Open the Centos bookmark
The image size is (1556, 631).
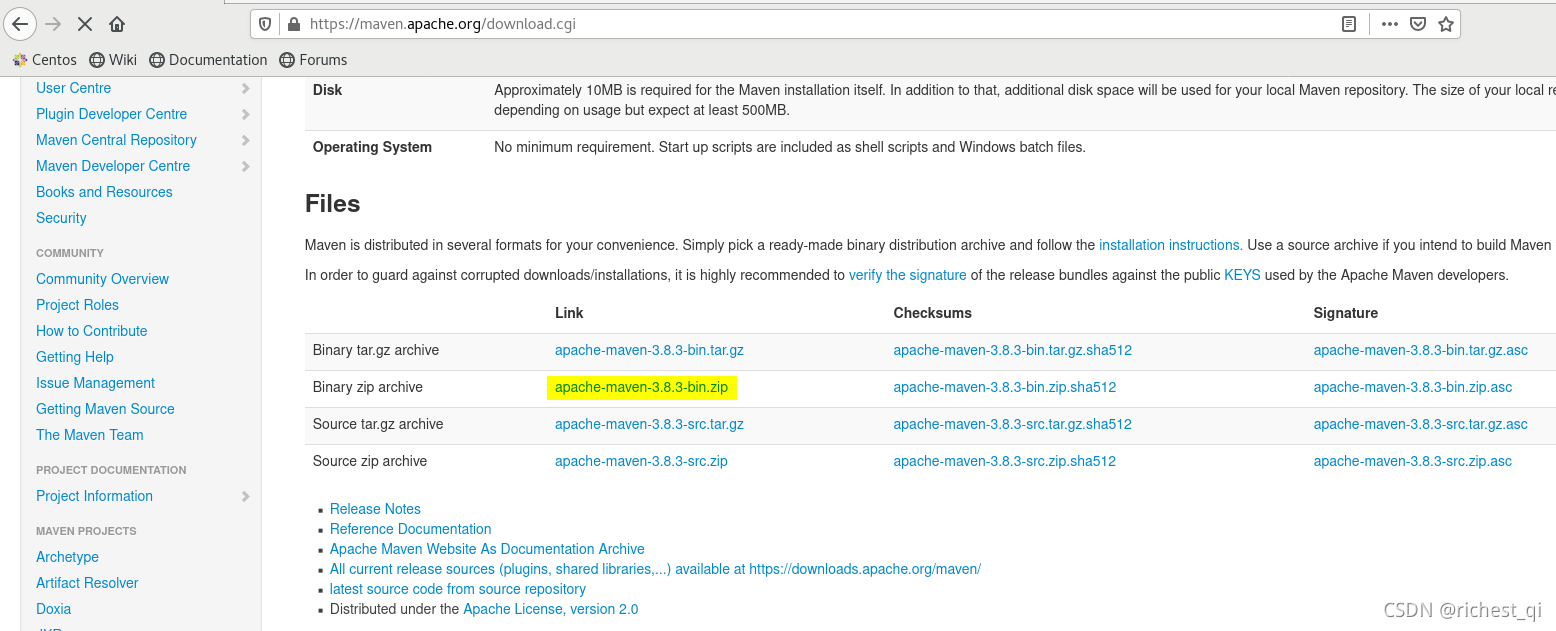click(x=45, y=60)
